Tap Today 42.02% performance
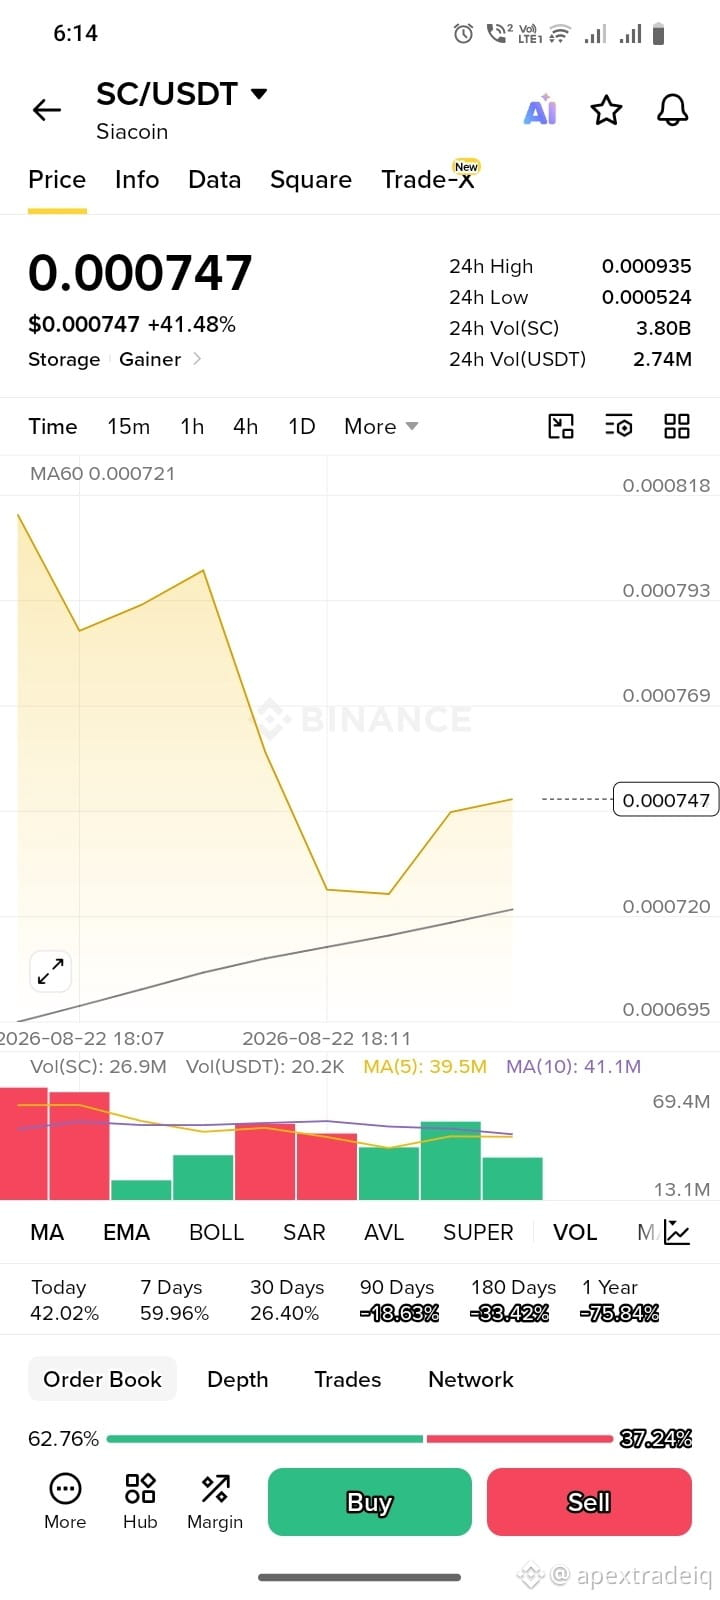Viewport: 720px width, 1600px height. [x=65, y=1300]
